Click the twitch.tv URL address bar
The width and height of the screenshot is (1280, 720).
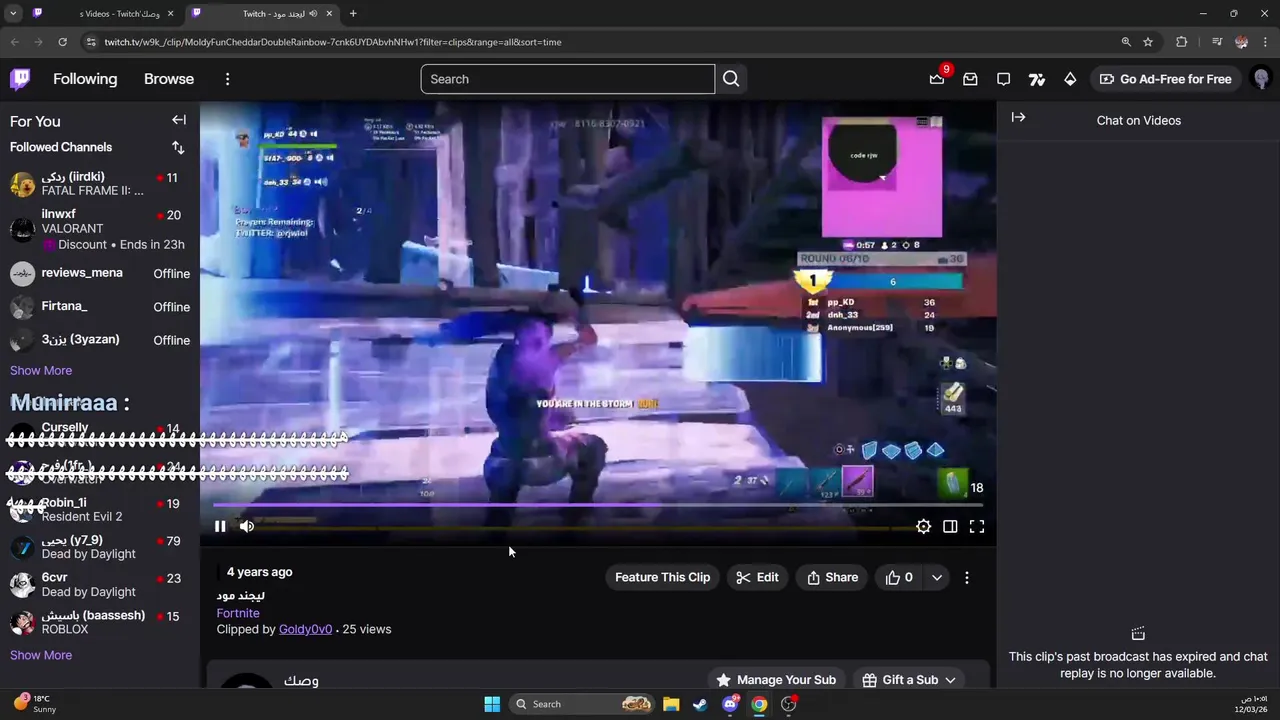point(600,42)
